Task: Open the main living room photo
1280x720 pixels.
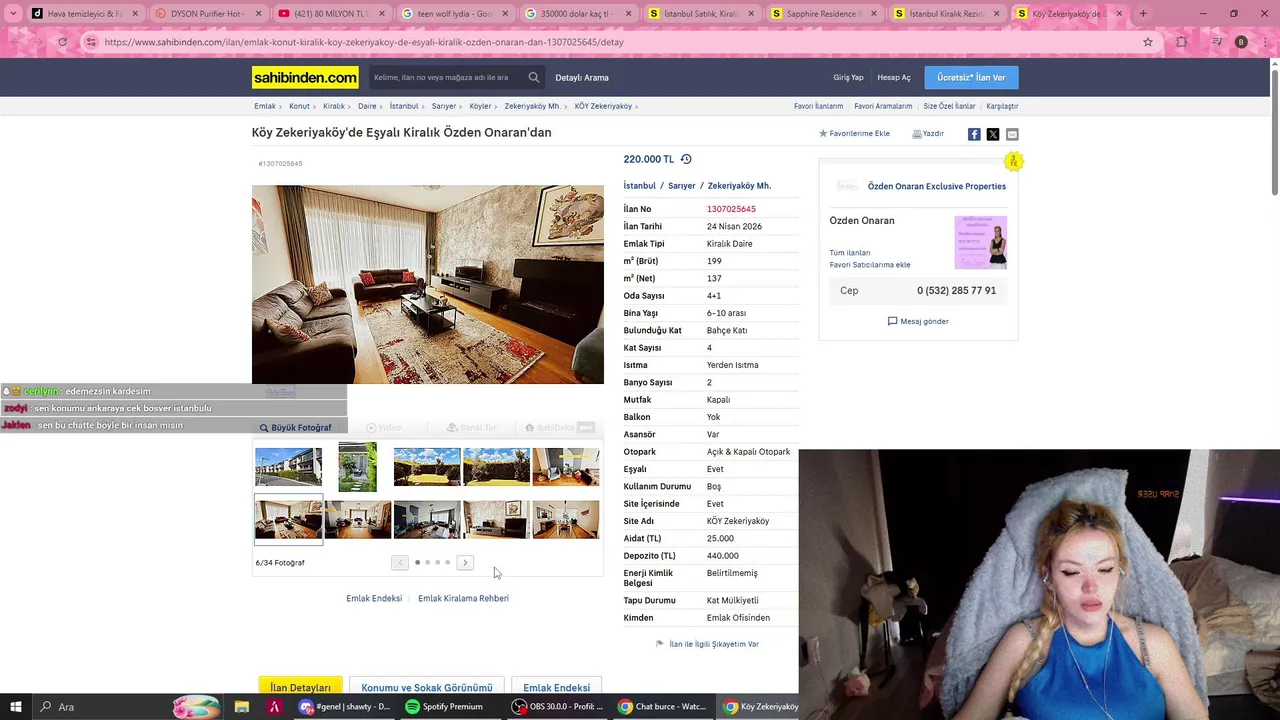Action: point(428,284)
